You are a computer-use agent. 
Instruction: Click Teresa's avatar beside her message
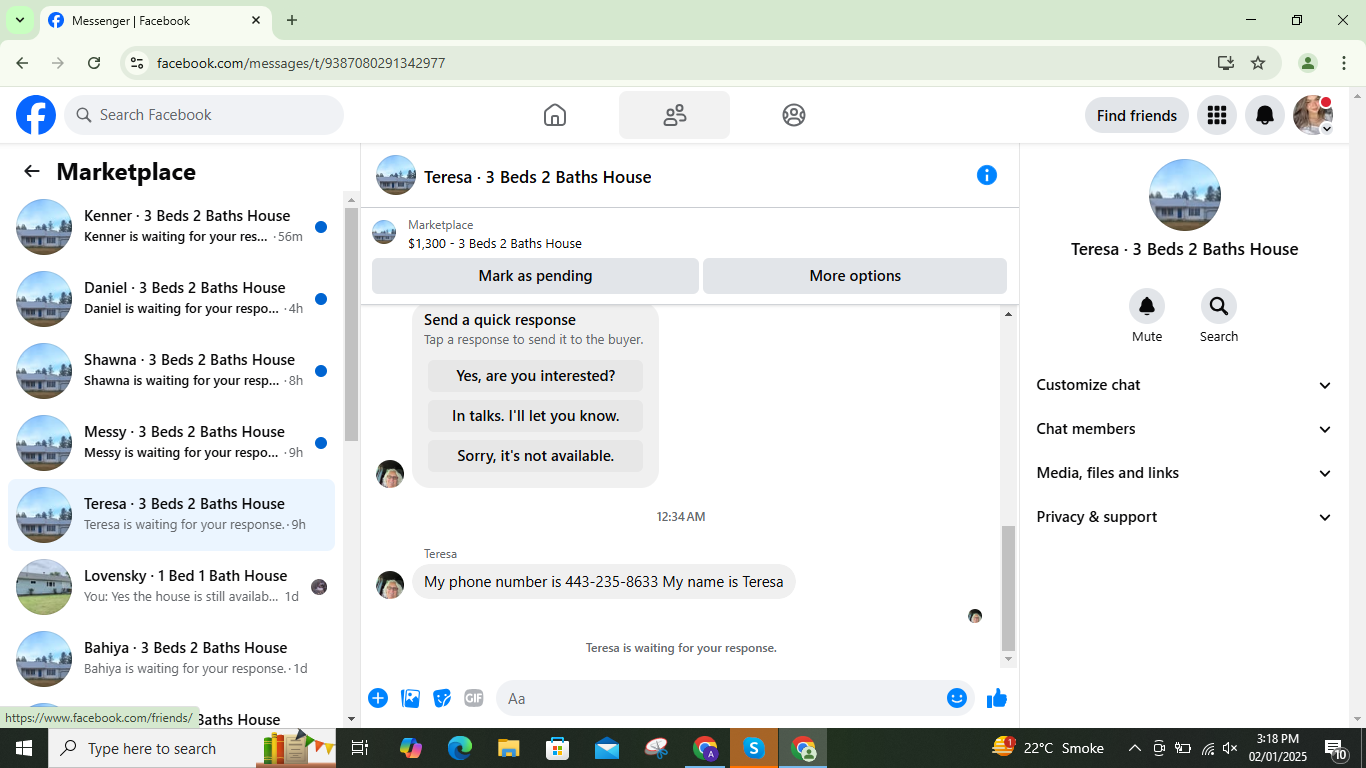pos(390,585)
